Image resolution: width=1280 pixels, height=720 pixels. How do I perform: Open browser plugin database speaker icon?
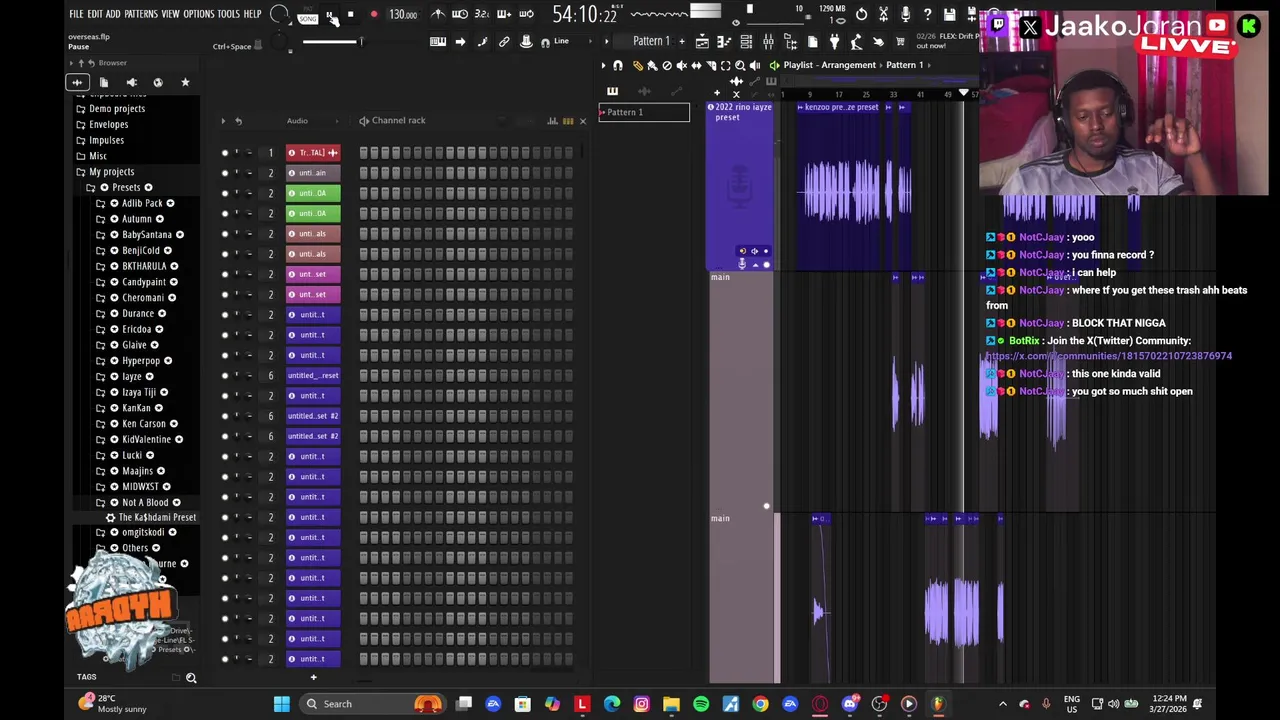[131, 82]
